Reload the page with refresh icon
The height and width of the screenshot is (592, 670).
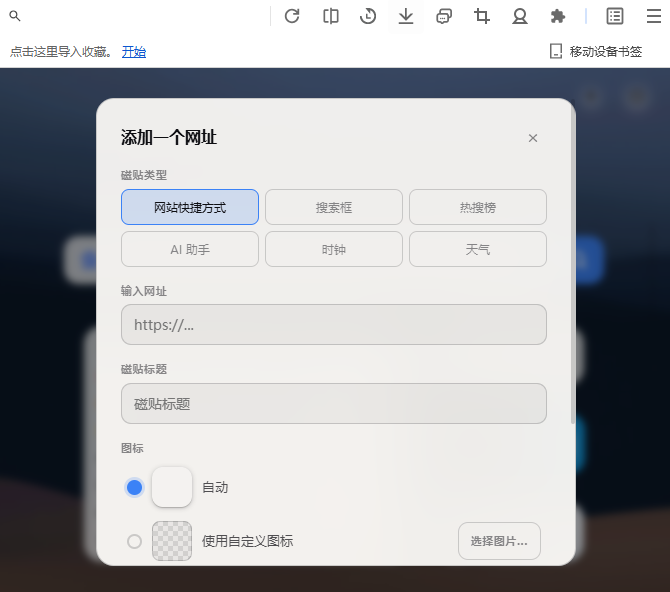(292, 16)
